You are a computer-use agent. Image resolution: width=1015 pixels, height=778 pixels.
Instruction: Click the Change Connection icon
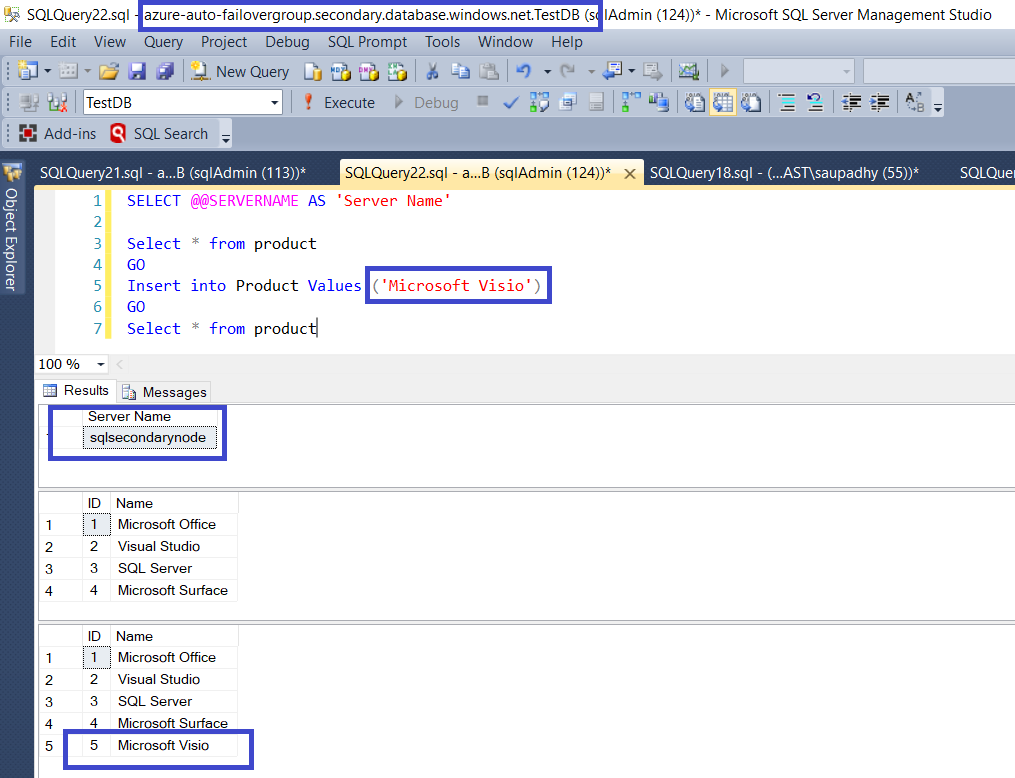(58, 102)
